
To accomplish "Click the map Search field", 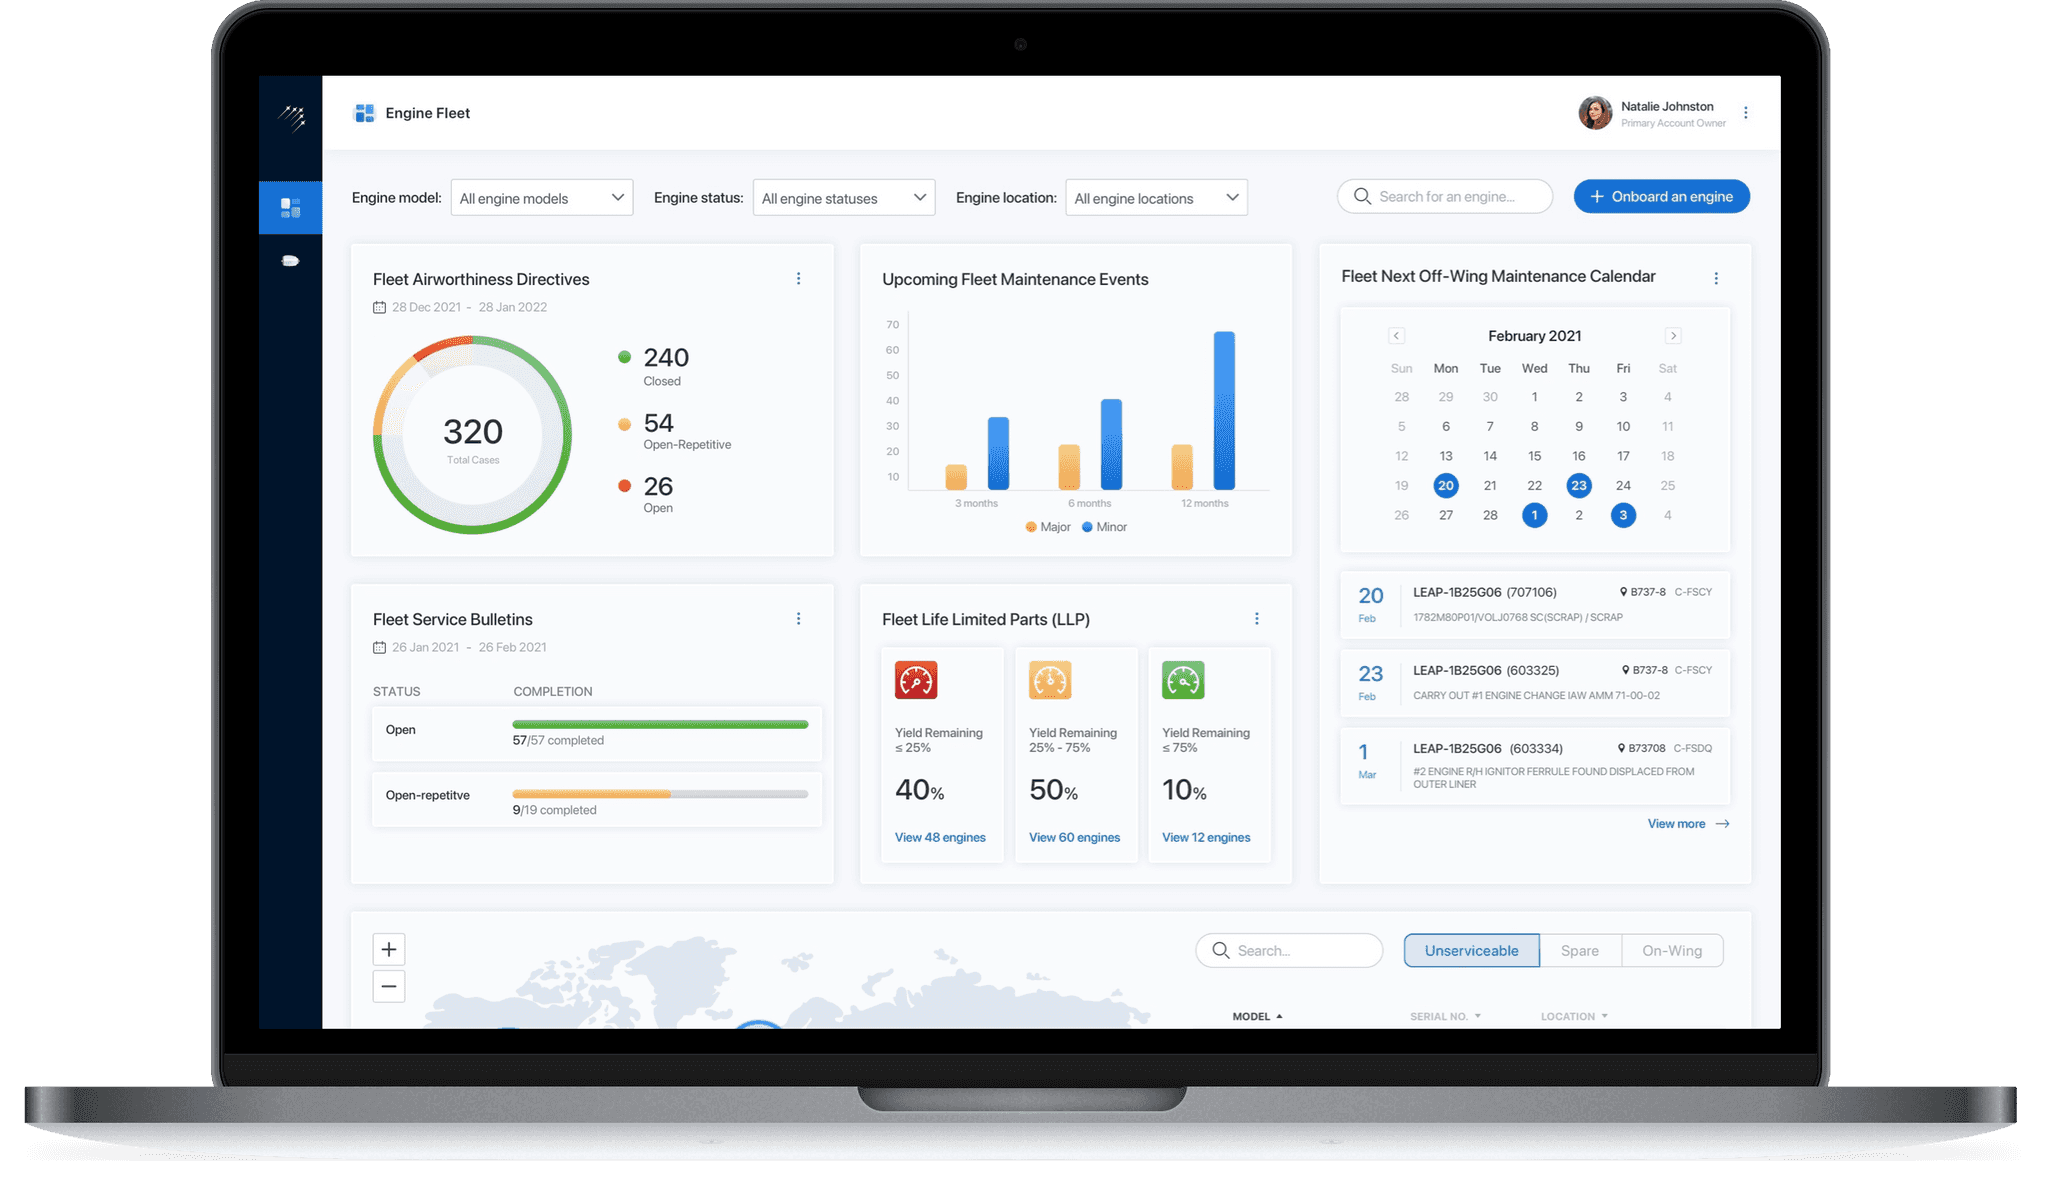I will [1289, 951].
